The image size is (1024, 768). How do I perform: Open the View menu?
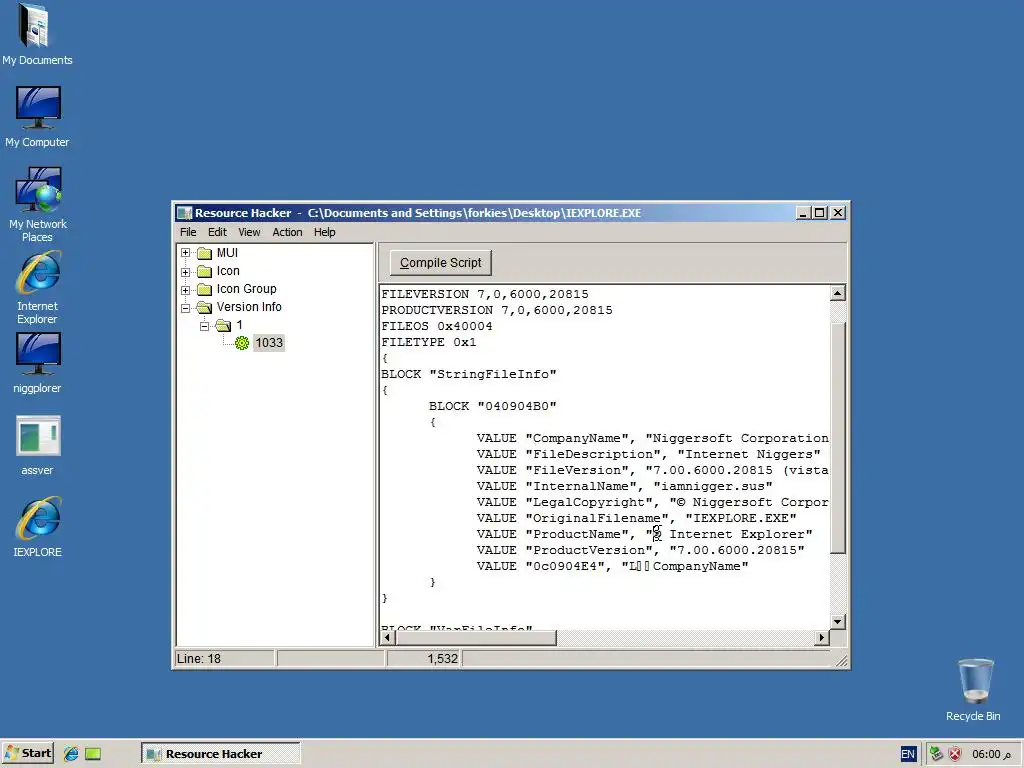(249, 232)
